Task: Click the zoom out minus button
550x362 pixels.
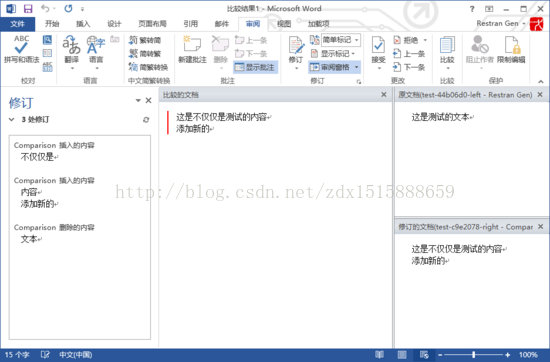Action: pyautogui.click(x=440, y=355)
